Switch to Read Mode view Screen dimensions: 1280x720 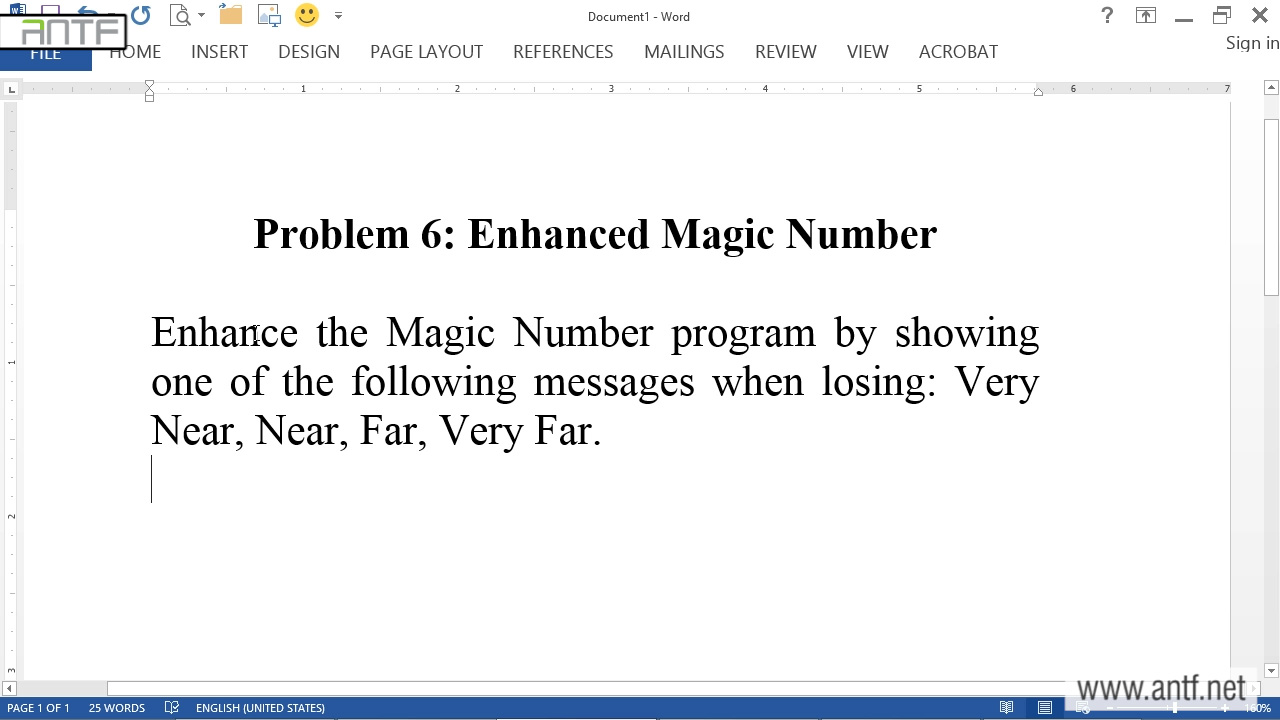pos(1007,708)
